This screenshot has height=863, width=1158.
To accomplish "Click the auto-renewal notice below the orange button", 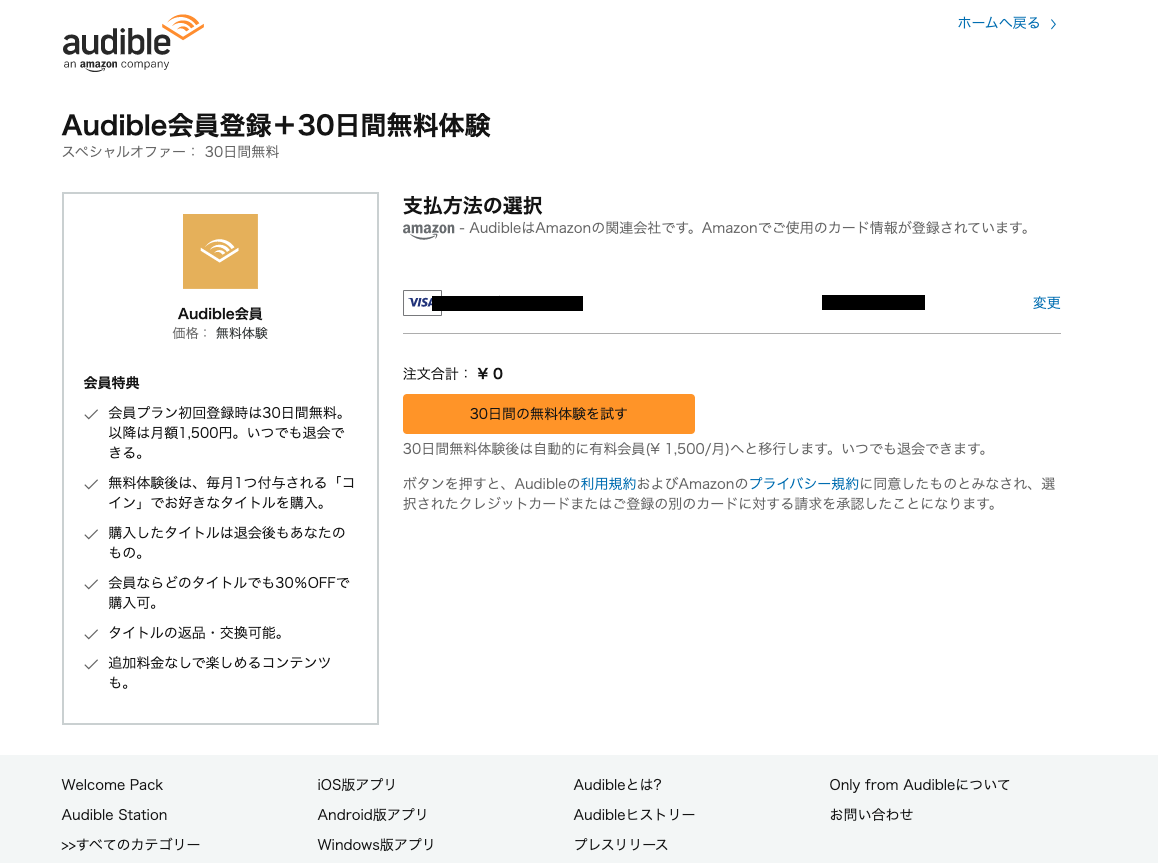I will pyautogui.click(x=695, y=449).
